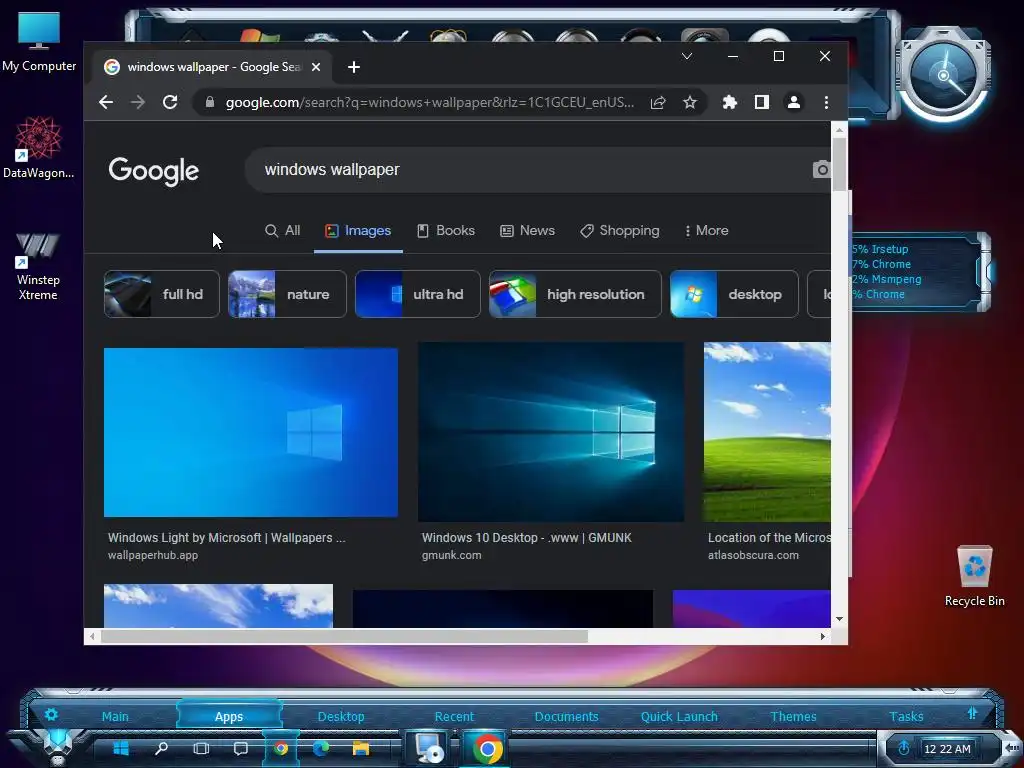Select the Winstep Xtreme desktop shortcut
The width and height of the screenshot is (1024, 768).
coord(38,266)
